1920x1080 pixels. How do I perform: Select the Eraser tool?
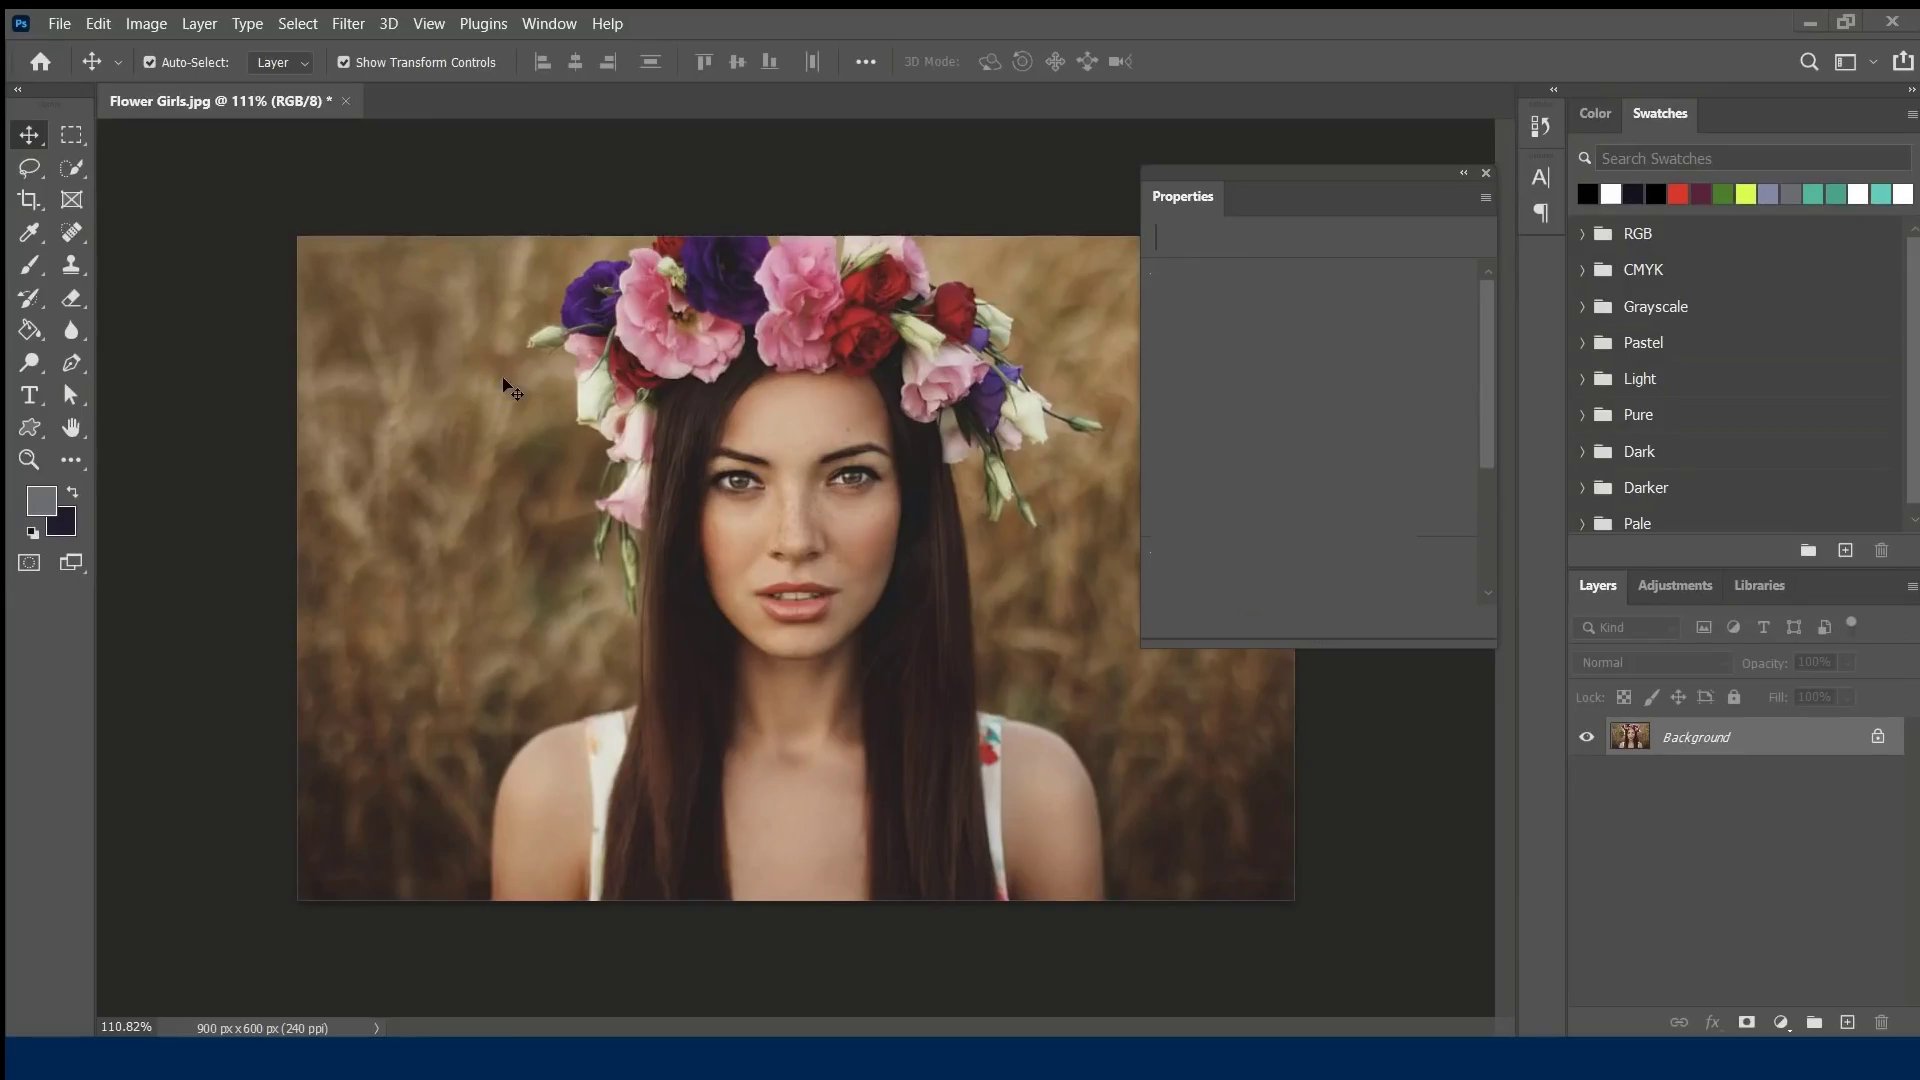pos(71,299)
